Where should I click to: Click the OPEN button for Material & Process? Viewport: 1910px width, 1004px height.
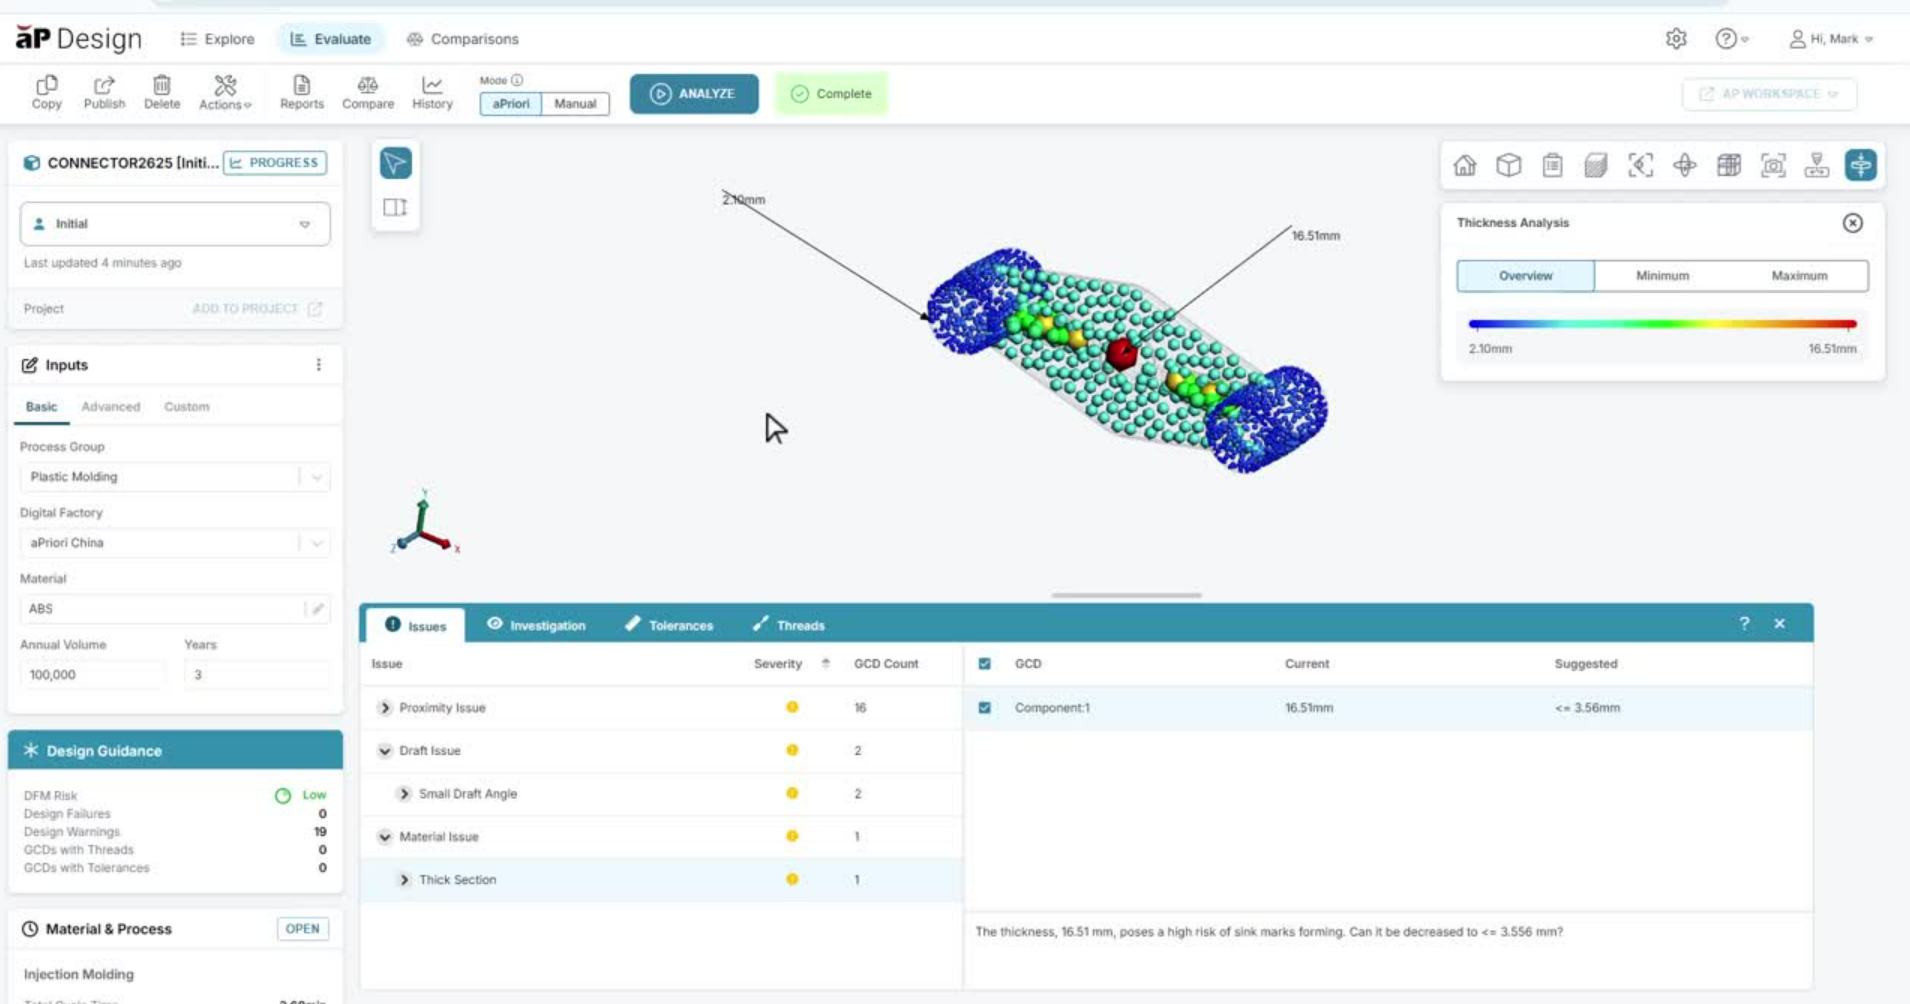[302, 929]
